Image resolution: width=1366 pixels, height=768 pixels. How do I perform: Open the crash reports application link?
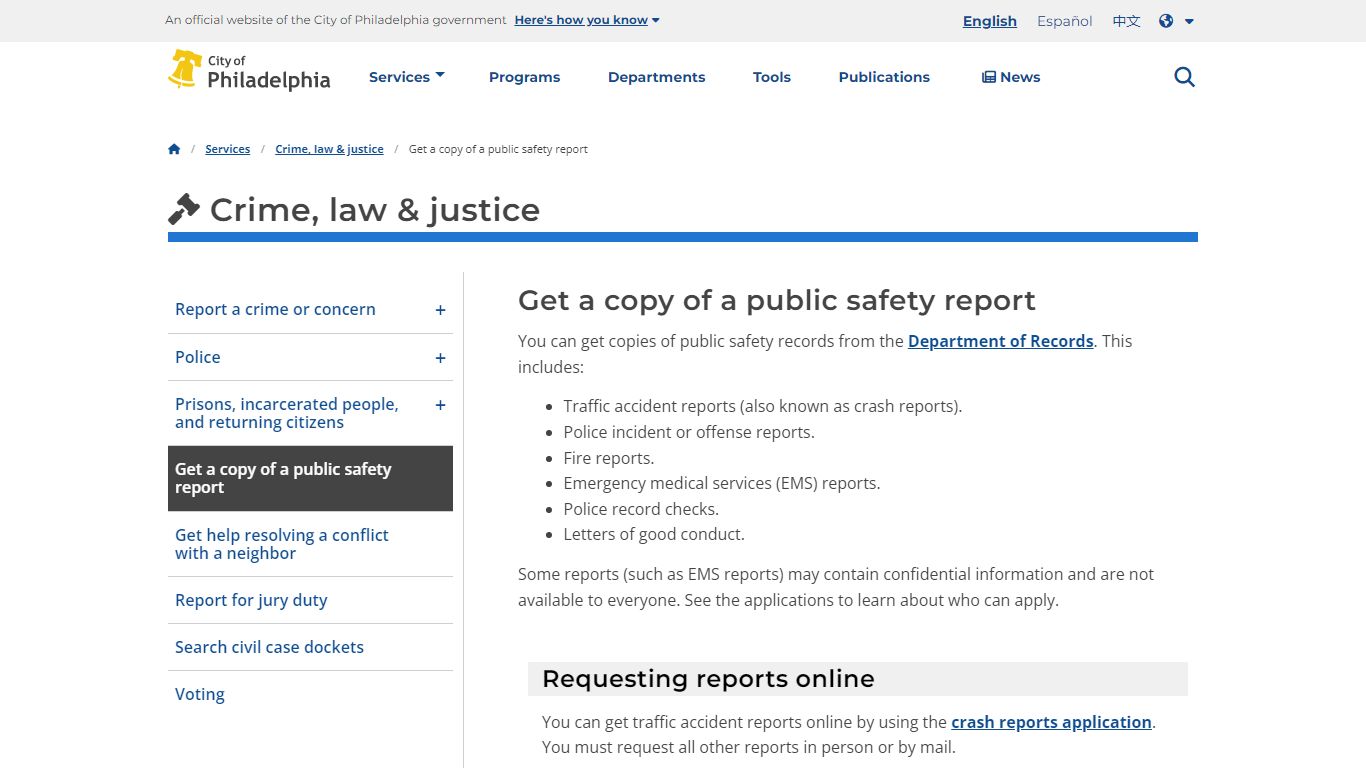click(1051, 722)
